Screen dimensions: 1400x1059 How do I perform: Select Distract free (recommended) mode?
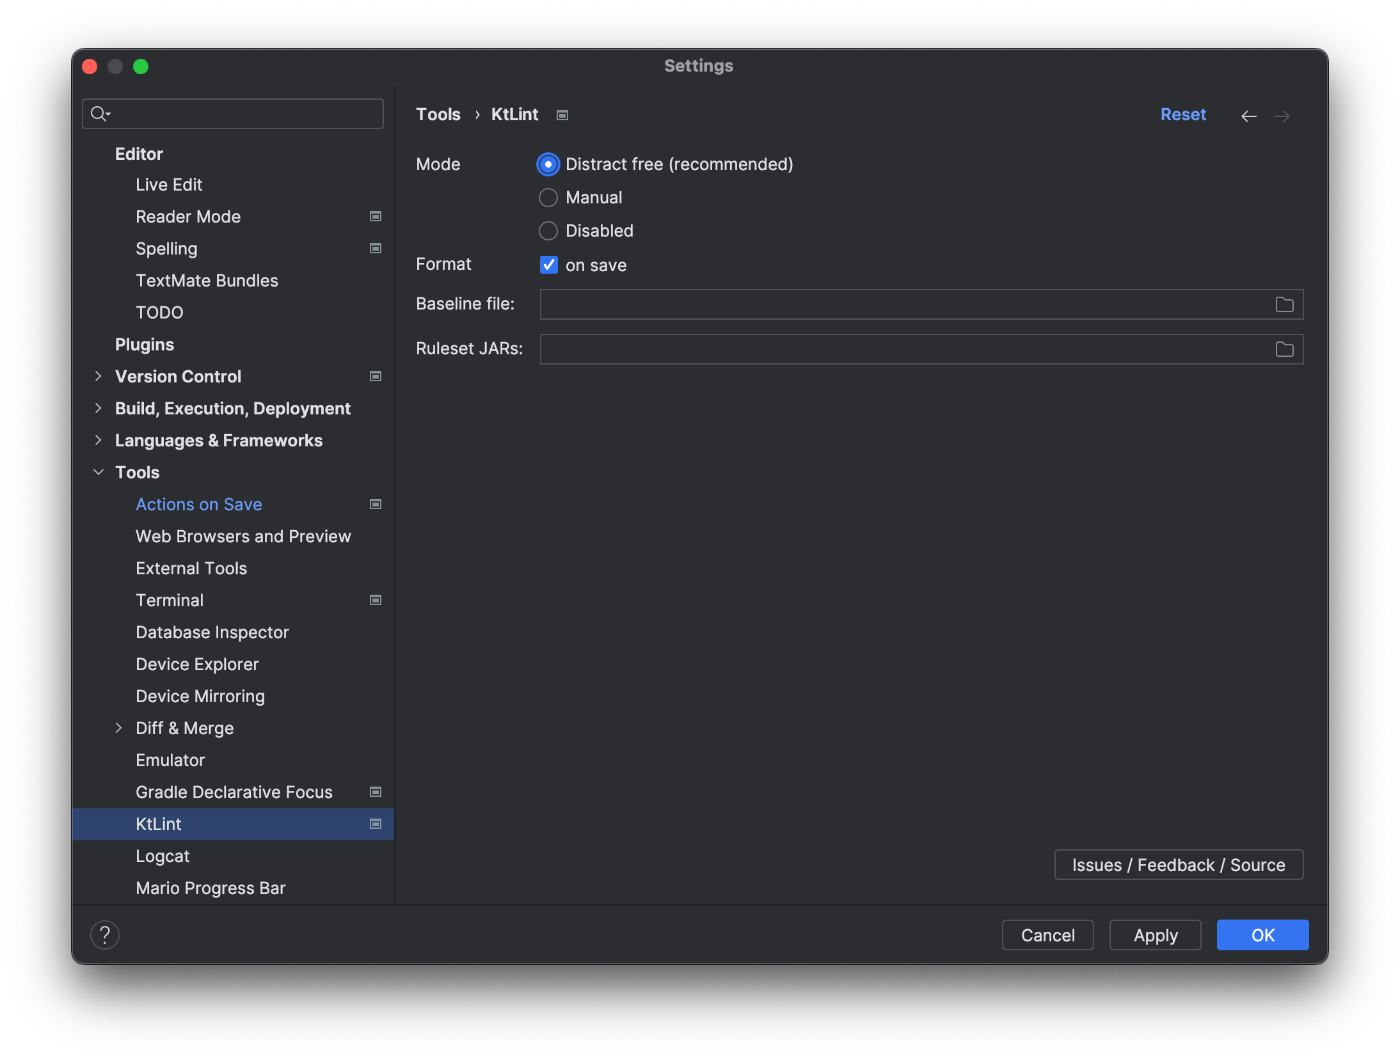(548, 164)
